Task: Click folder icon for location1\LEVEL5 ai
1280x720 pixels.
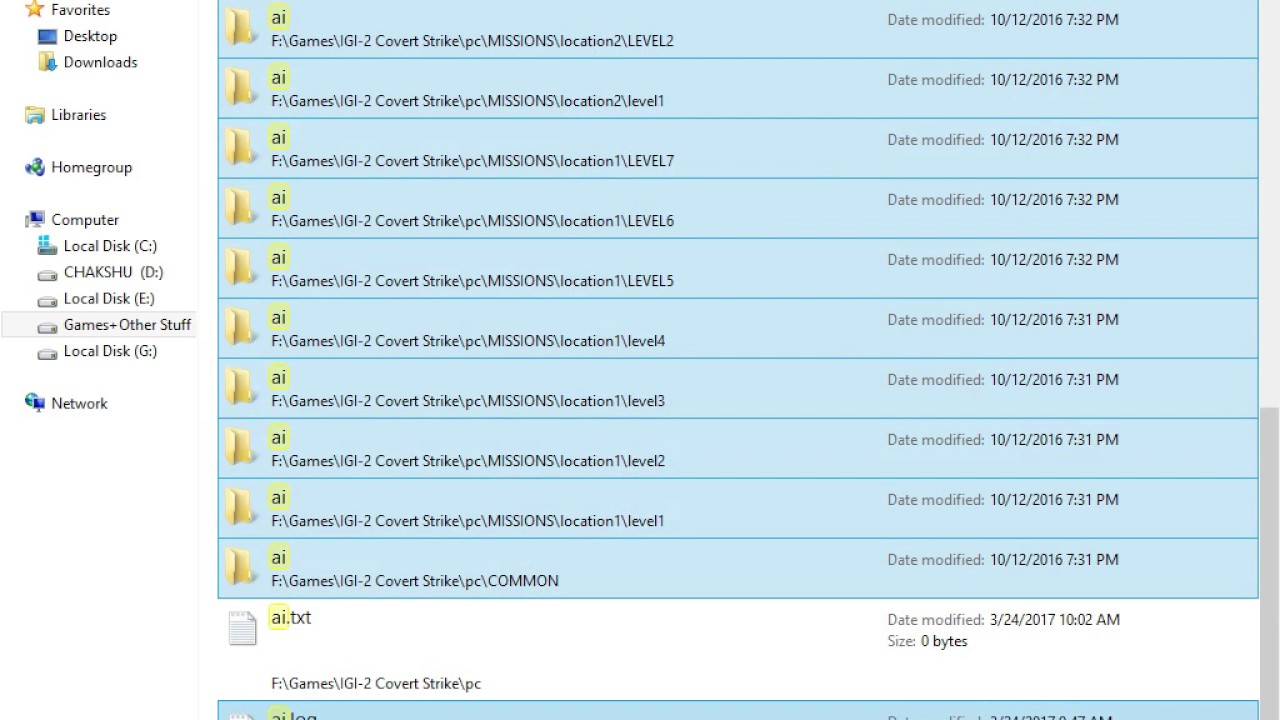Action: click(240, 267)
